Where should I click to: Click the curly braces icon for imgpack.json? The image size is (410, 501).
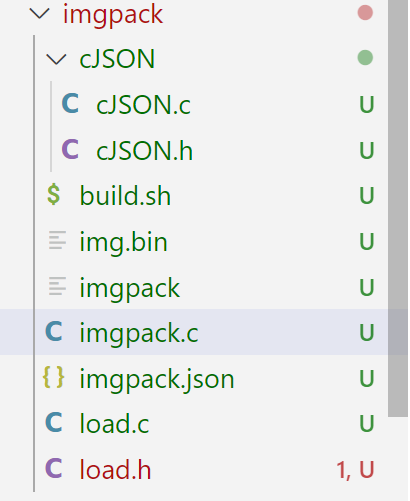point(54,378)
